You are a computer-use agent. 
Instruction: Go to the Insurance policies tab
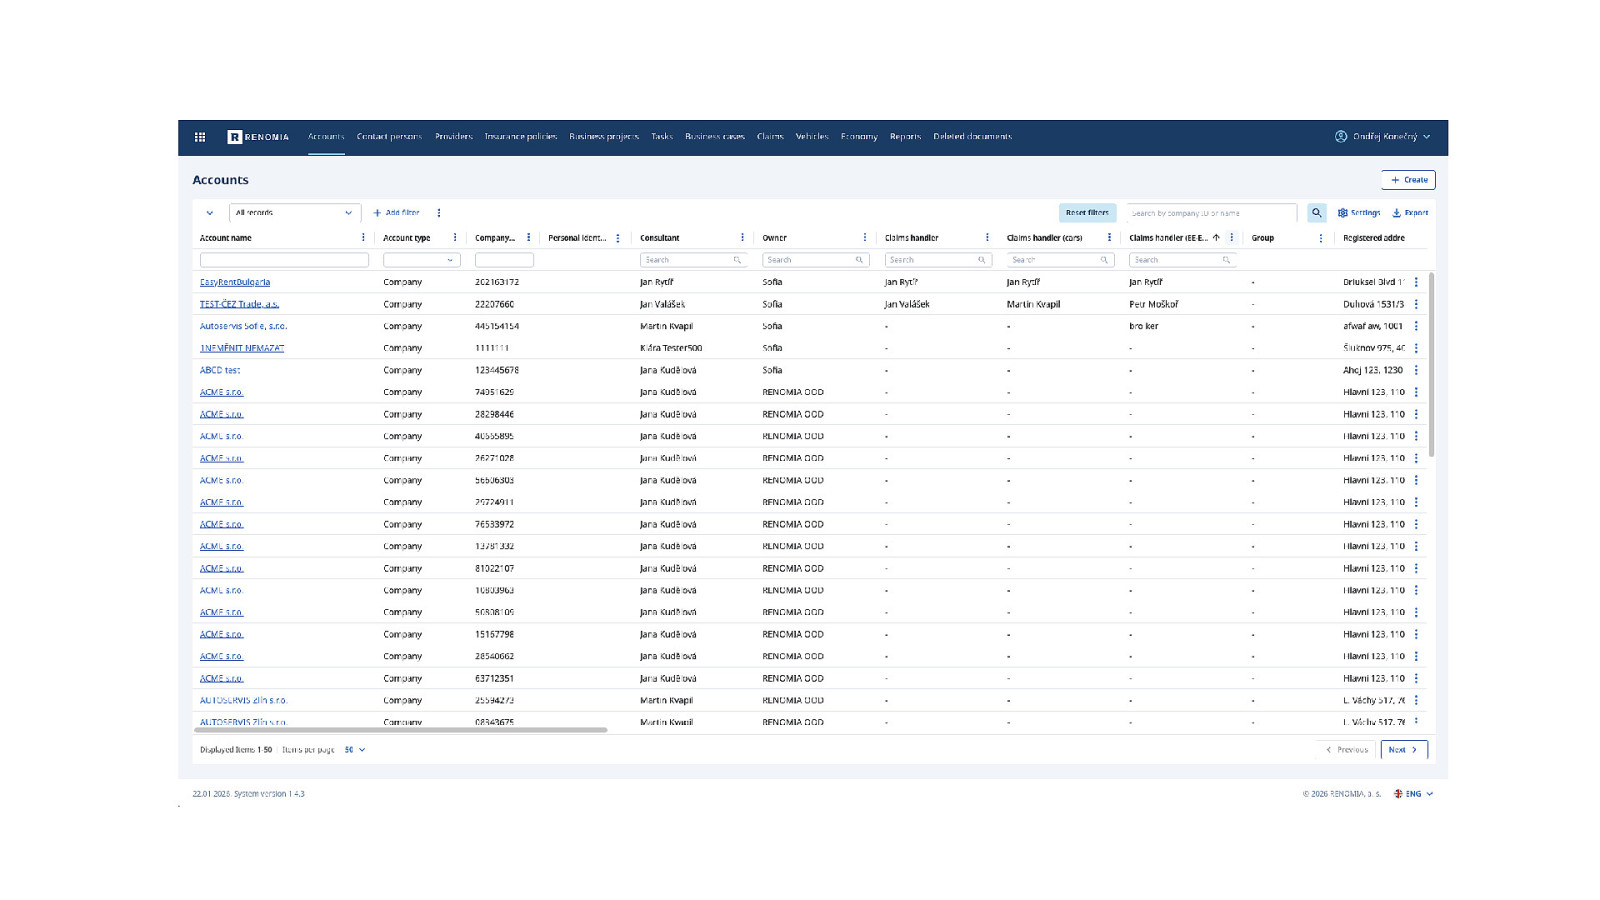coord(520,137)
